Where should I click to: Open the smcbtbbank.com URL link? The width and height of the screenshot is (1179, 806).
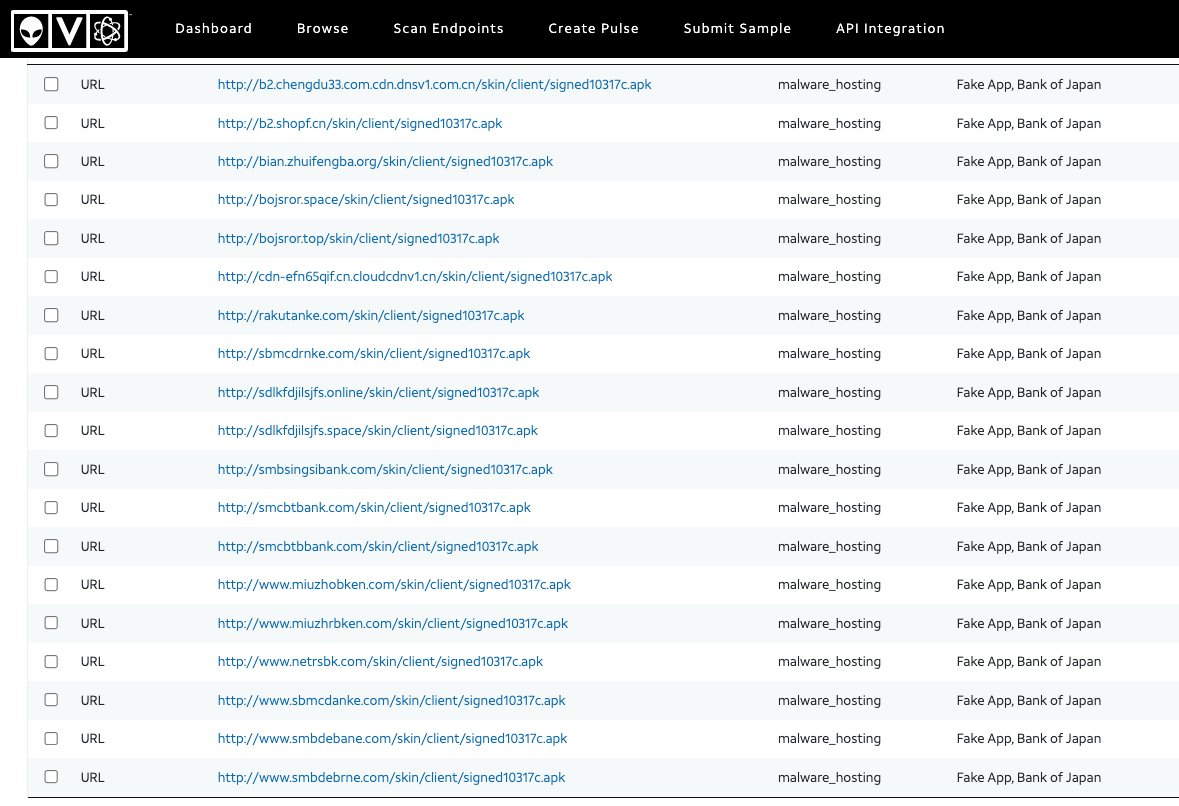pyautogui.click(x=378, y=547)
